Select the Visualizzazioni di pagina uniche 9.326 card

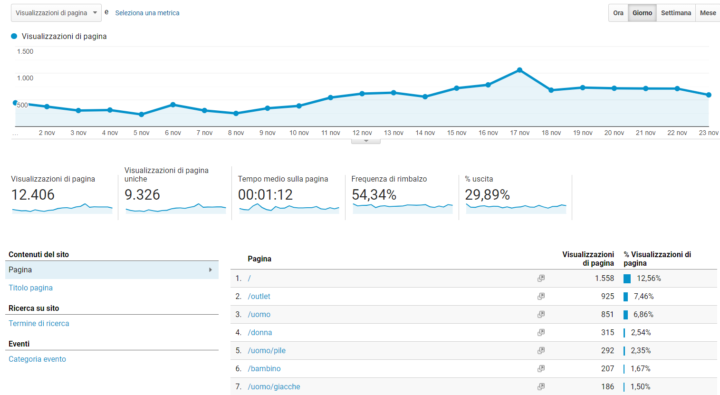point(175,192)
